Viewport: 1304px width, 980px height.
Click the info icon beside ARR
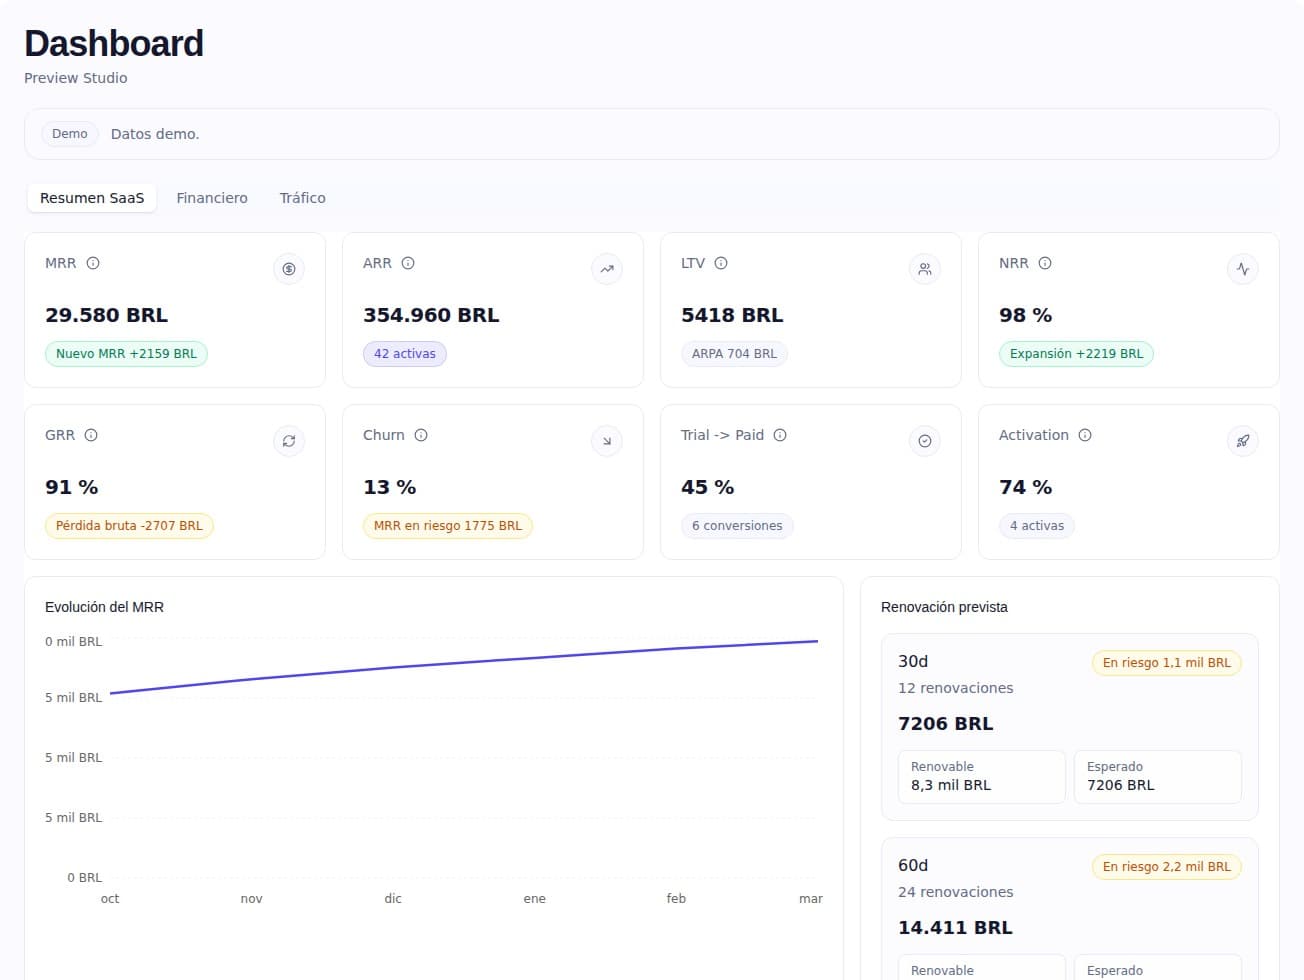point(408,263)
